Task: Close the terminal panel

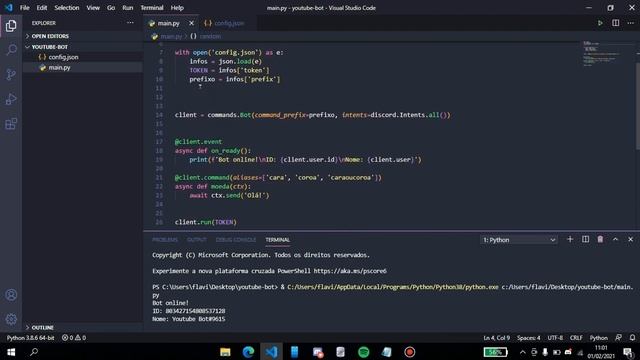Action: click(631, 239)
